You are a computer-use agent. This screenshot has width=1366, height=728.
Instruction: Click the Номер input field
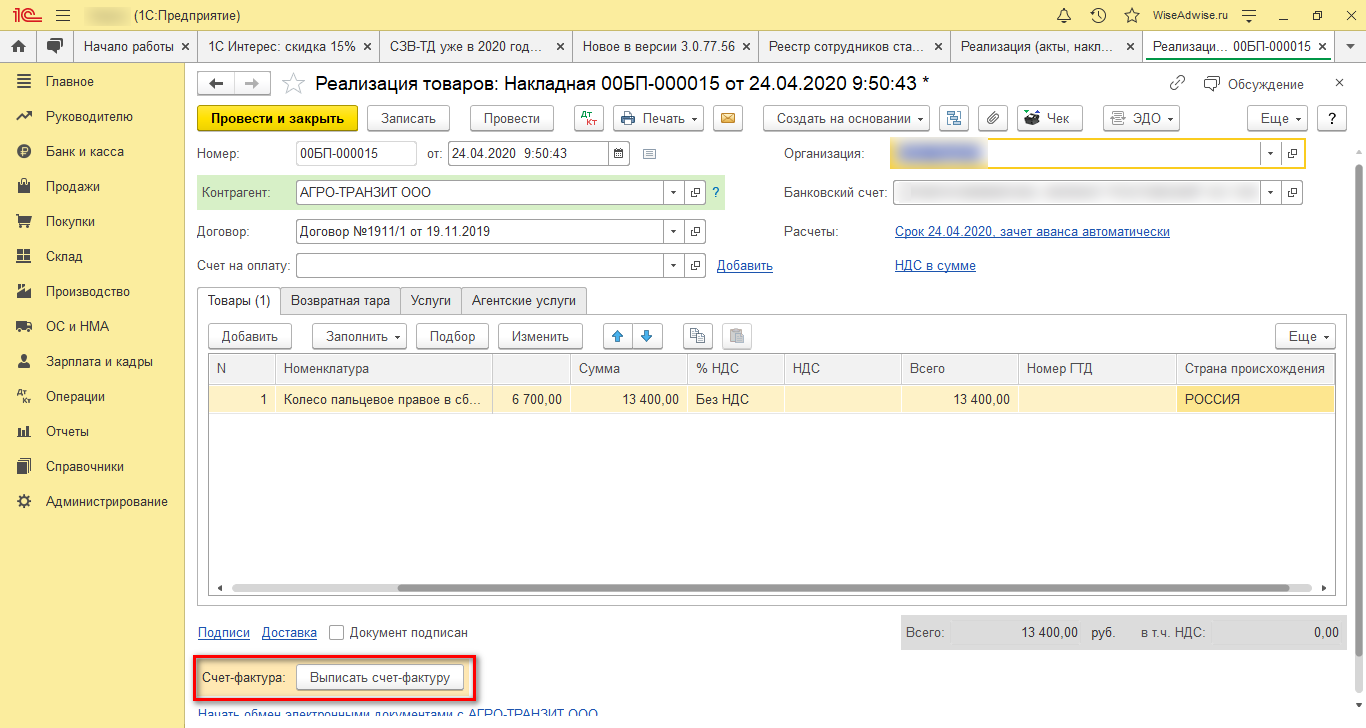(x=356, y=153)
